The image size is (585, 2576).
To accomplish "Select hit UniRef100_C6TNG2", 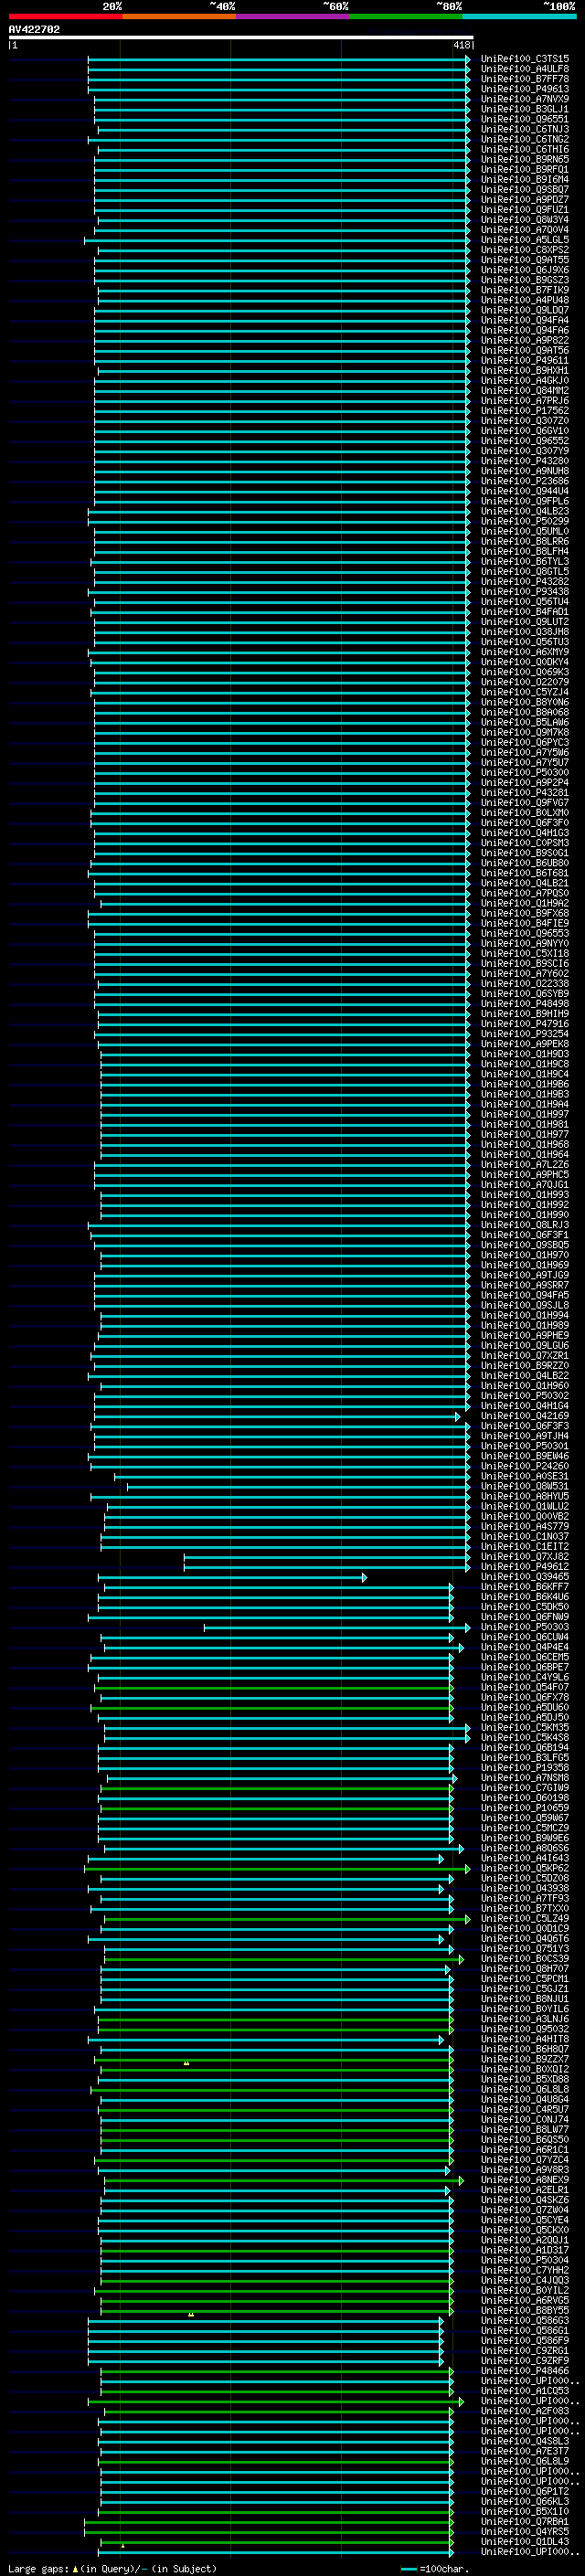I will (x=525, y=139).
